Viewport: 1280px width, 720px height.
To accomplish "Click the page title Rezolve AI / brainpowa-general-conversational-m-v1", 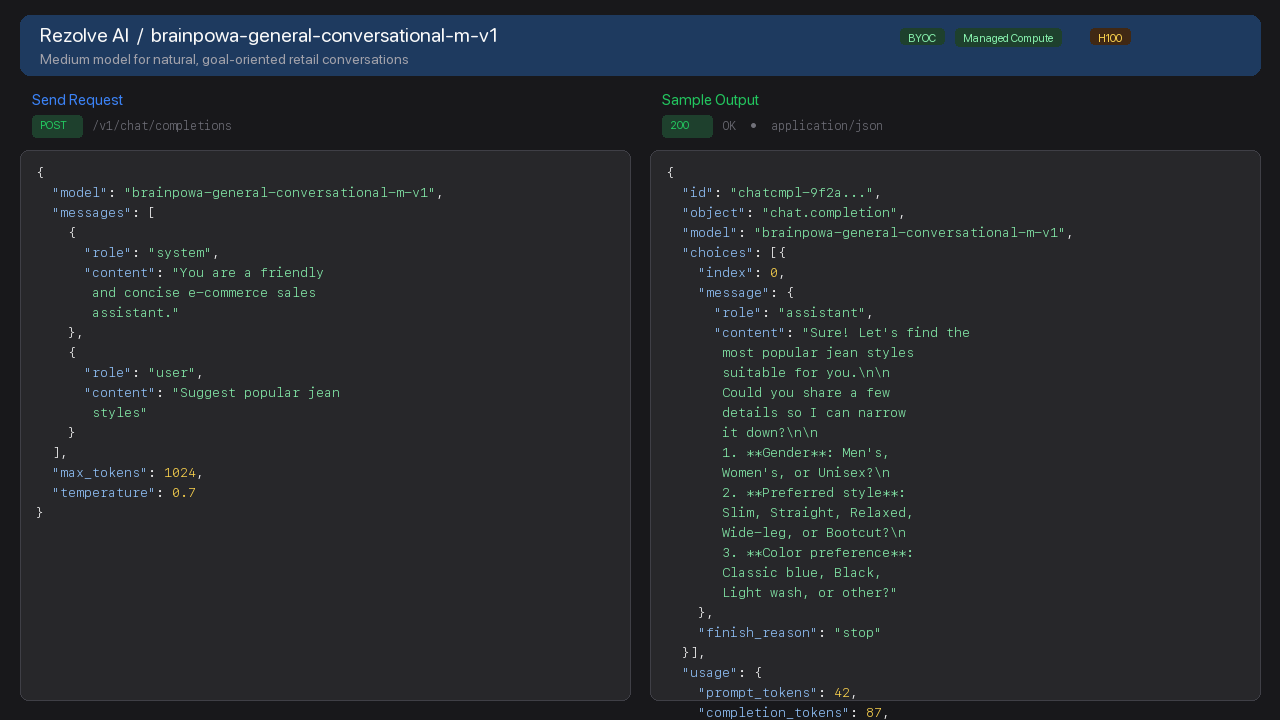I will tap(269, 35).
